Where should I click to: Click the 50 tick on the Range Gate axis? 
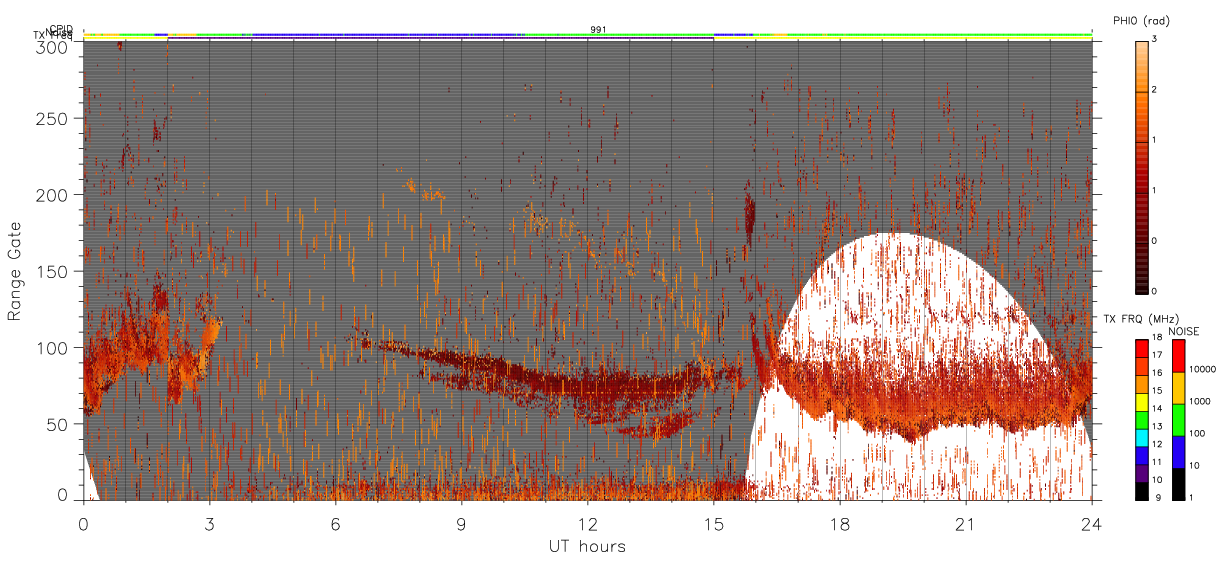coord(58,424)
